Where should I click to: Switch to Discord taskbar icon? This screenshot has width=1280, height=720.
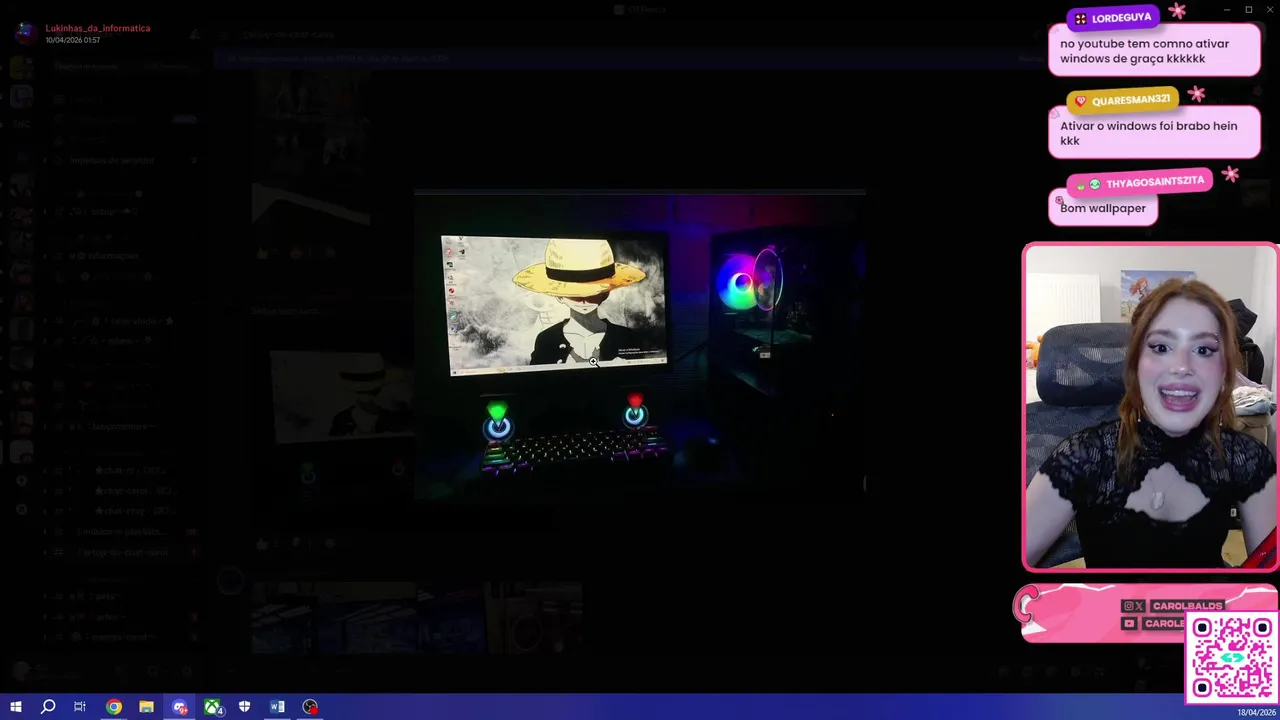click(x=180, y=707)
